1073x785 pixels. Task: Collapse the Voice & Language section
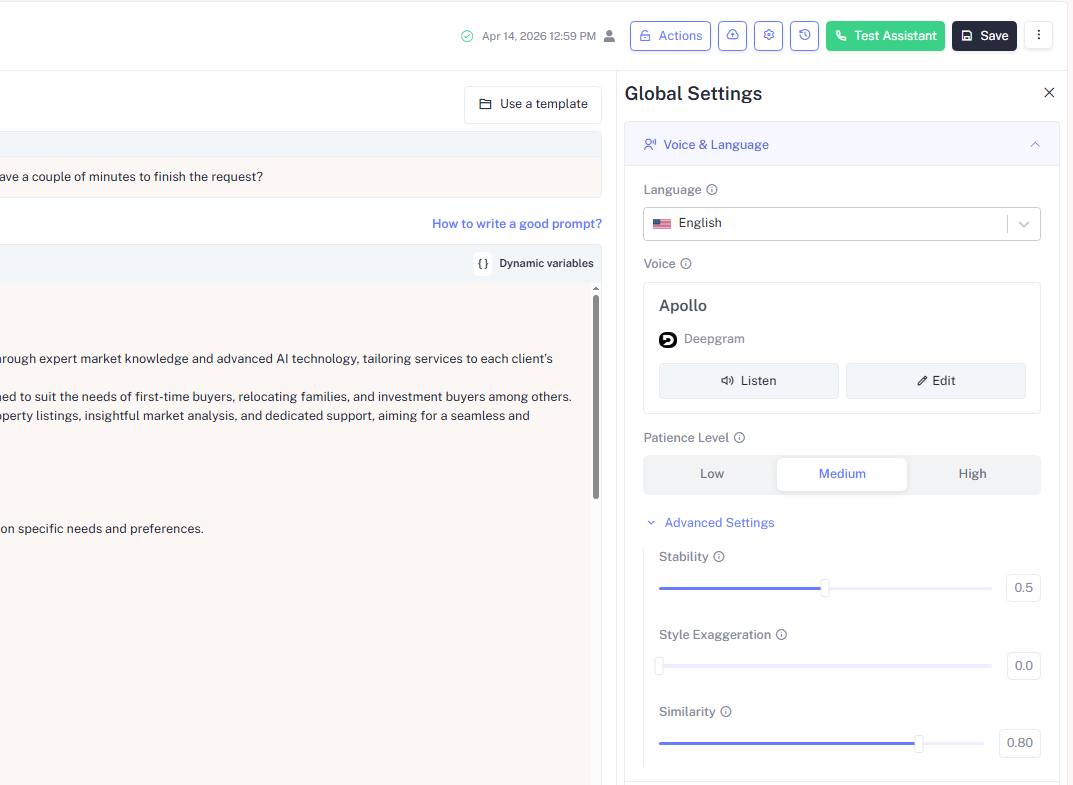click(1035, 145)
